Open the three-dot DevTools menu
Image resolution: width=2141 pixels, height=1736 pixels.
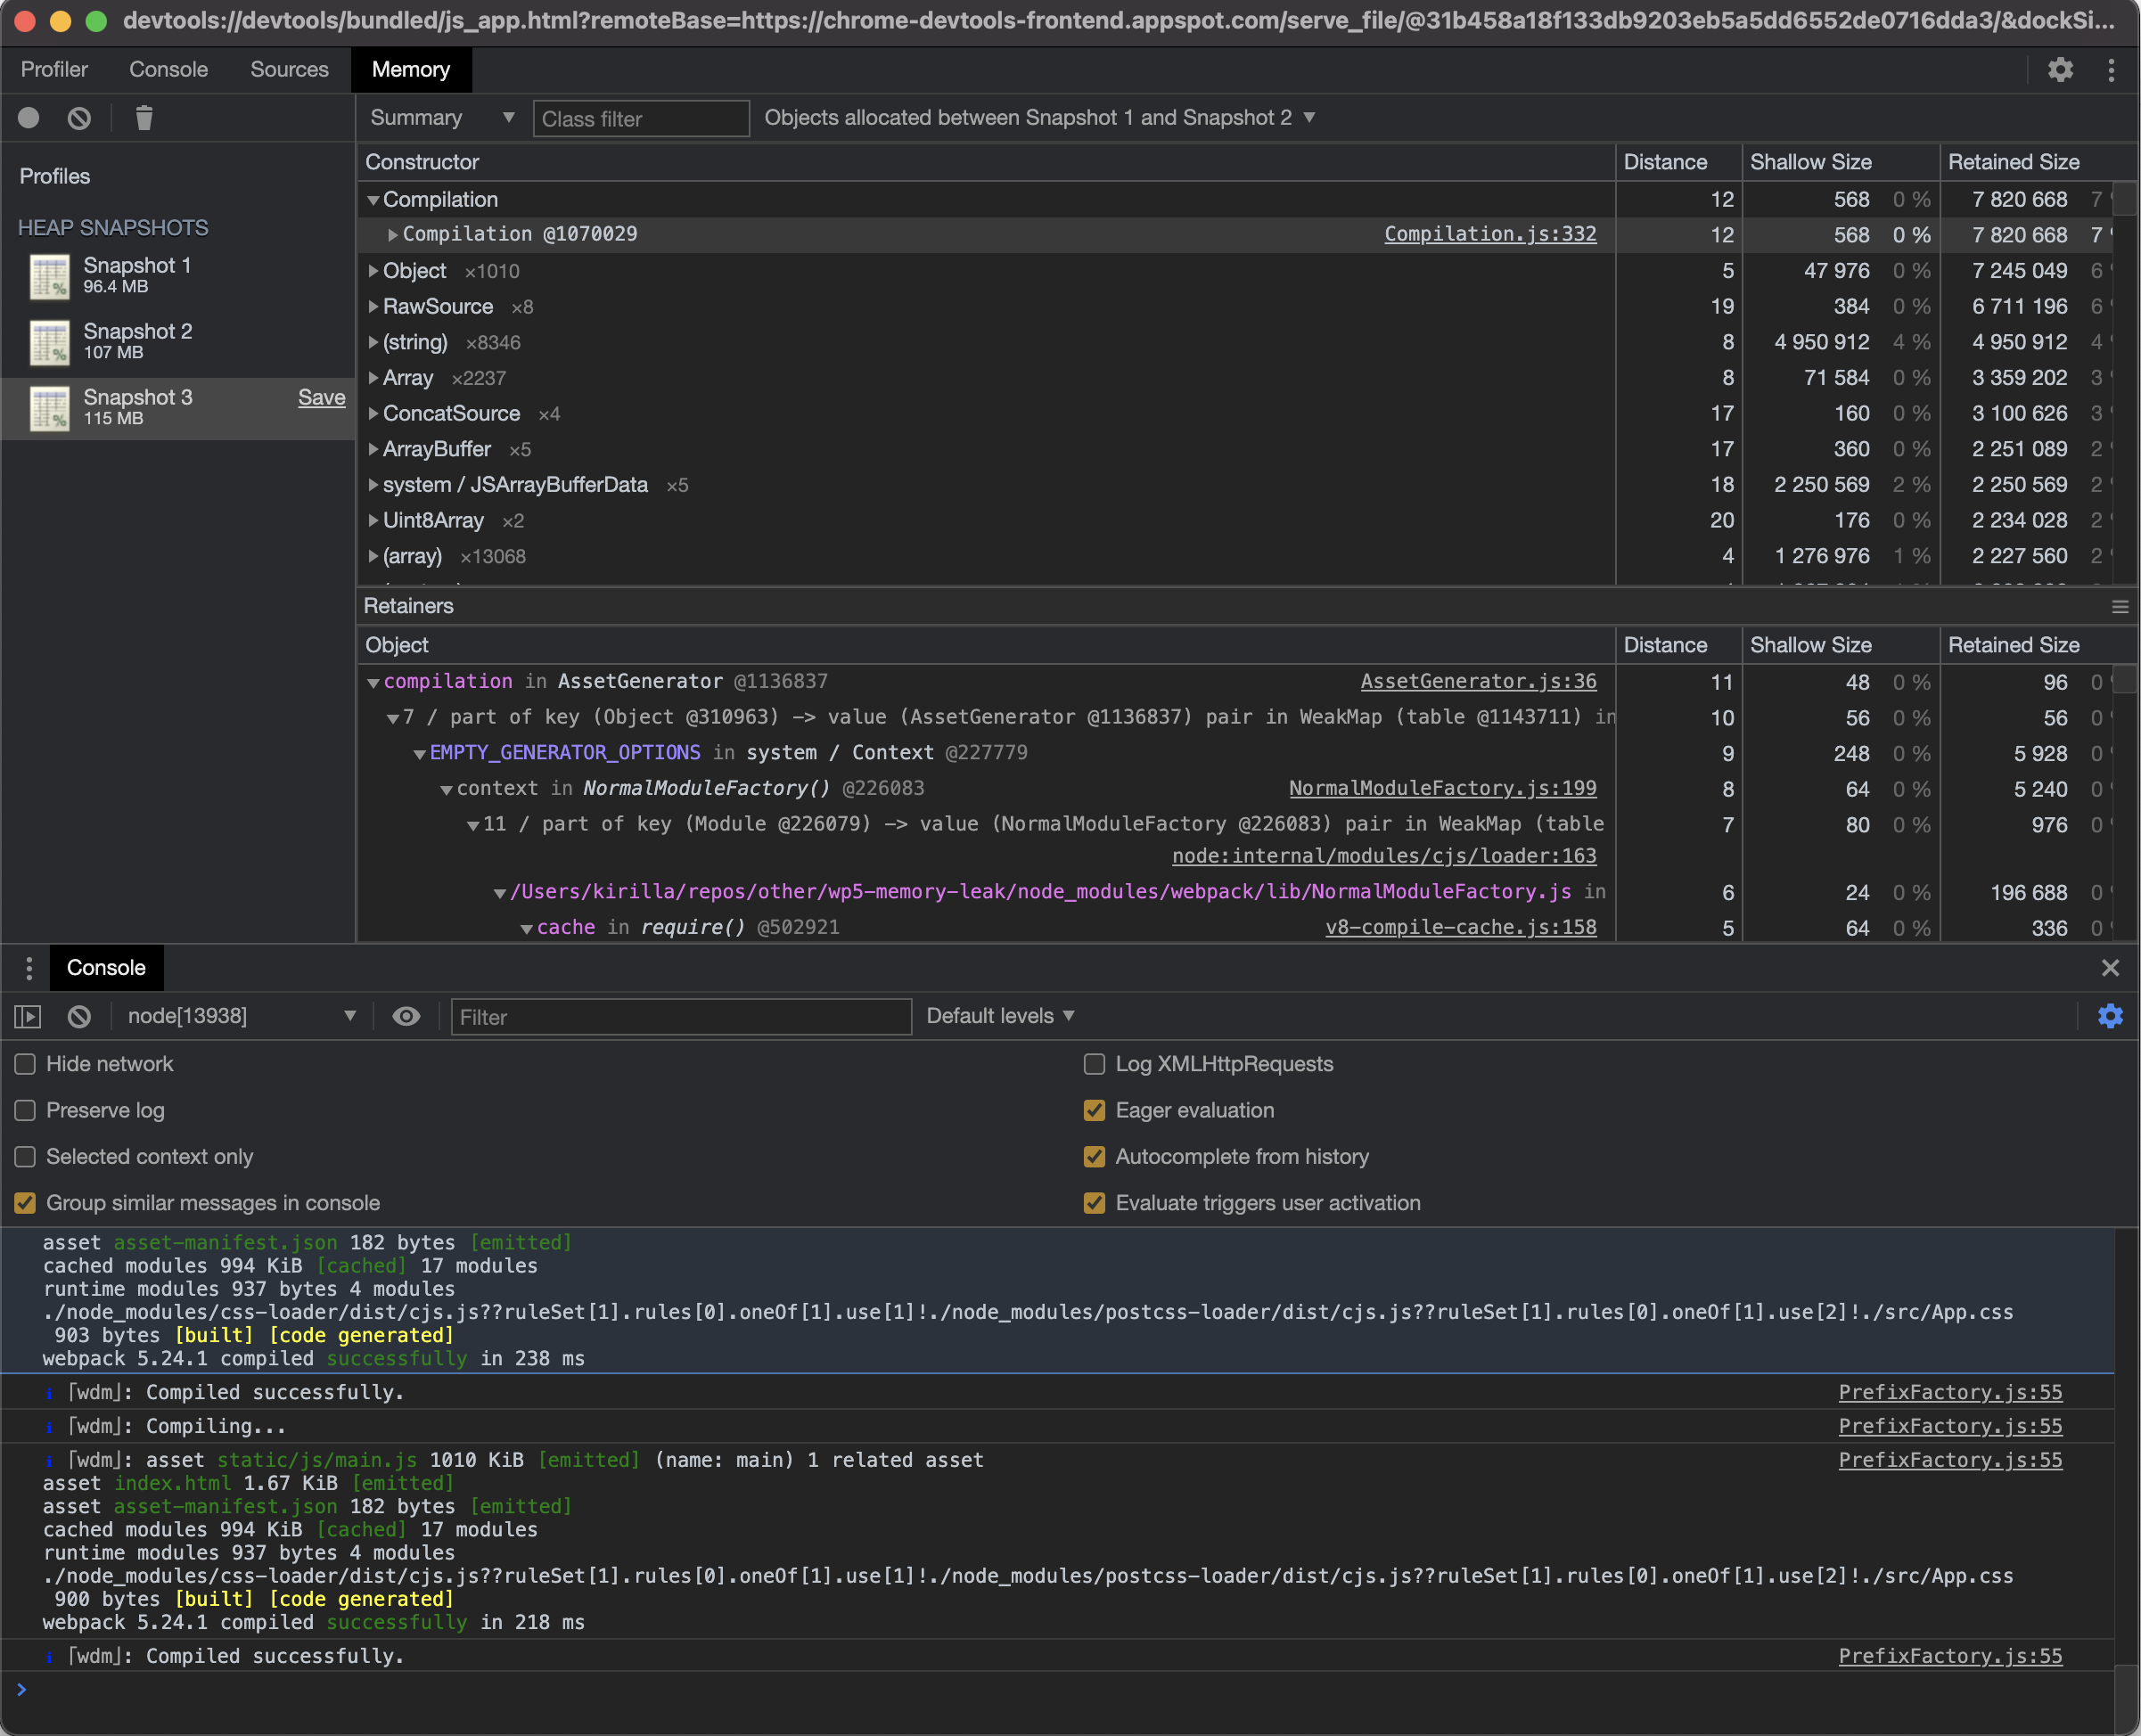click(2110, 69)
